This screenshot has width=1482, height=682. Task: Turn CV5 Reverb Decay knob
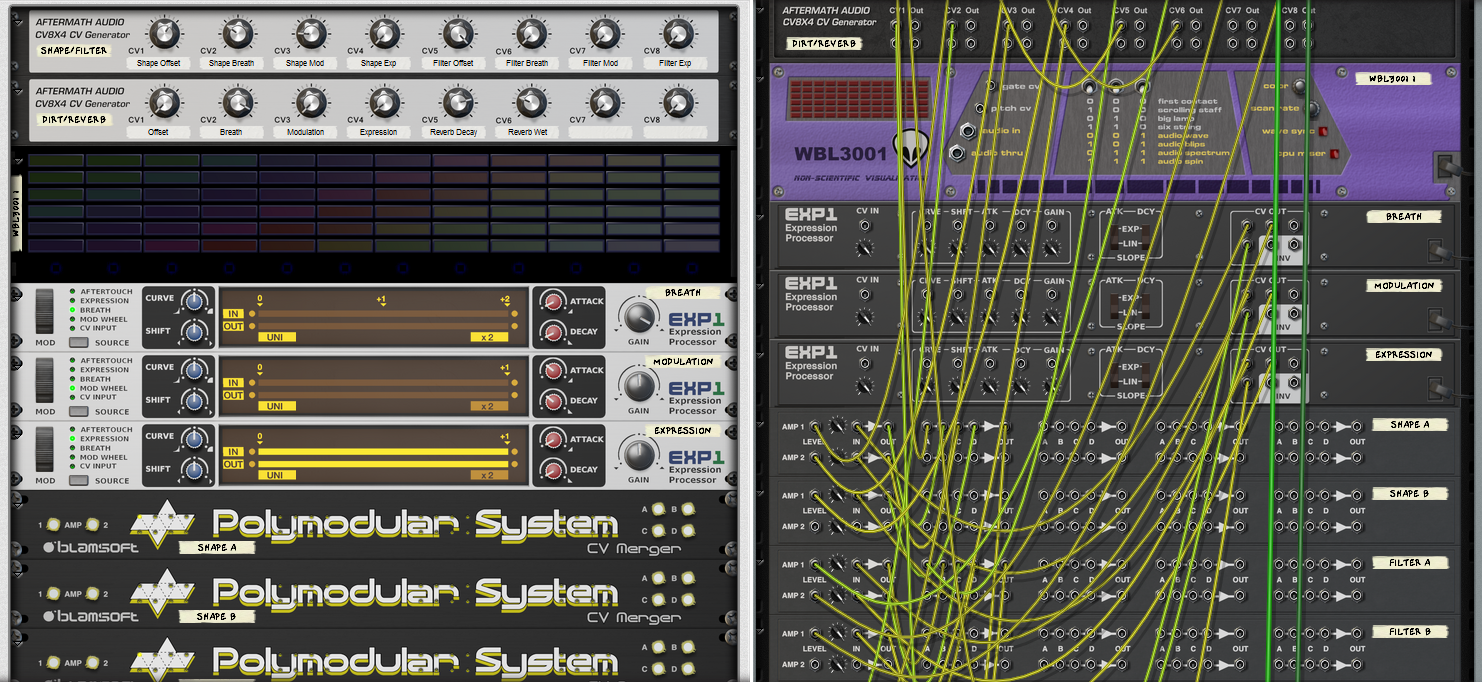457,102
